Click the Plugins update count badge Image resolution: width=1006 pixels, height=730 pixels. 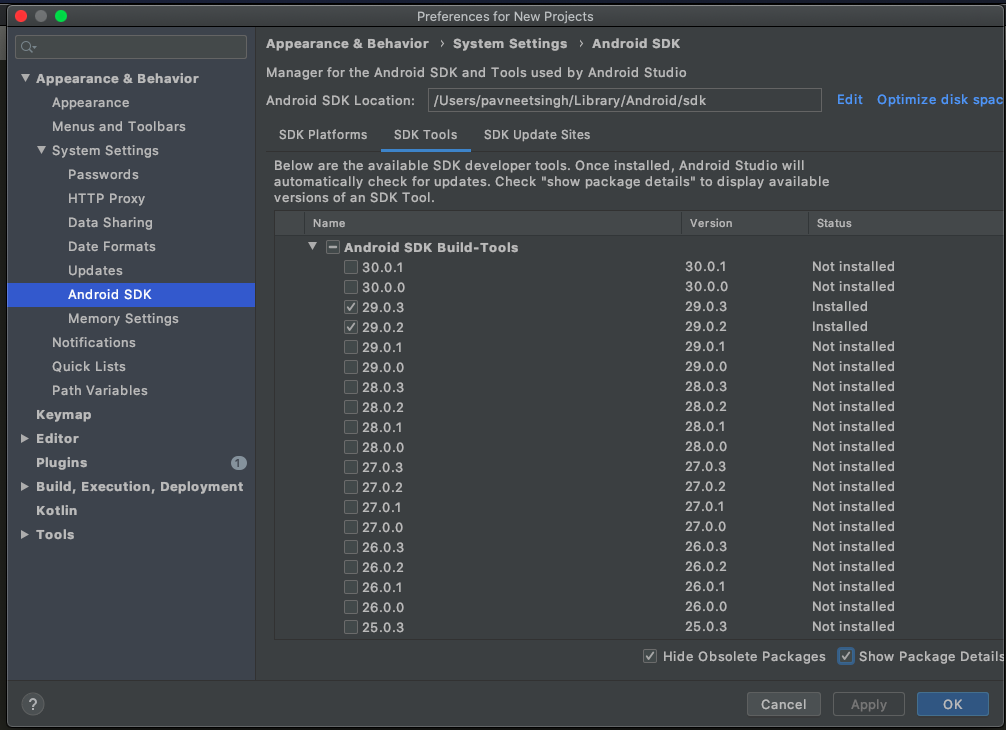238,463
